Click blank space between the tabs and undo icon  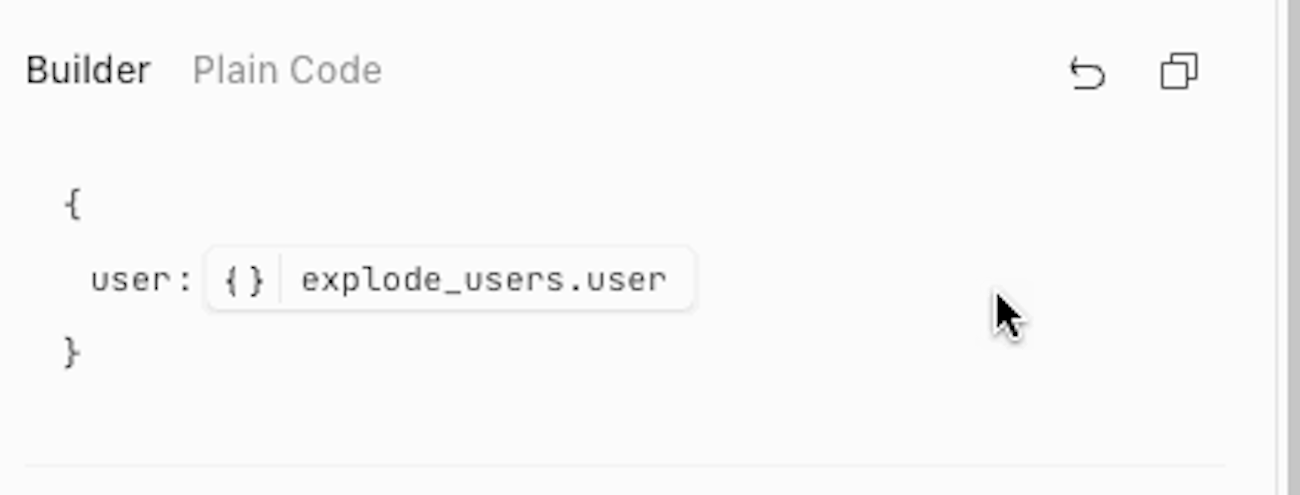click(x=720, y=71)
